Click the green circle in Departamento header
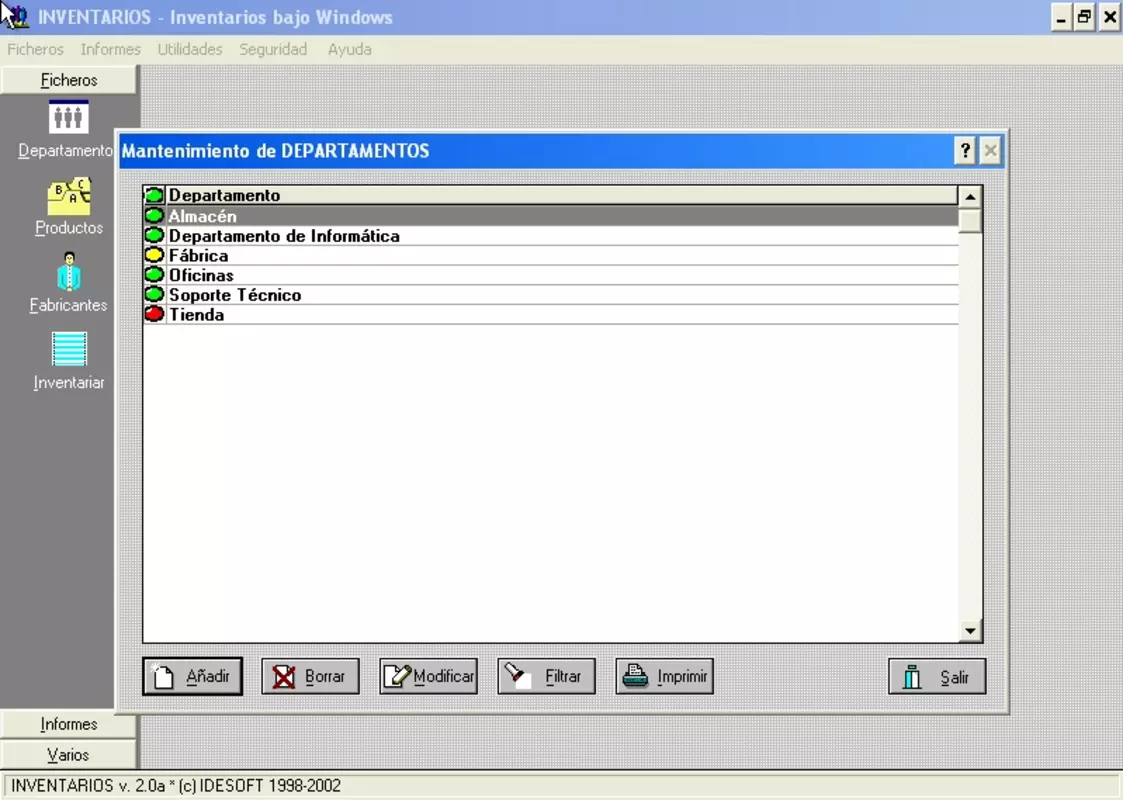The image size is (1123, 800). click(154, 195)
